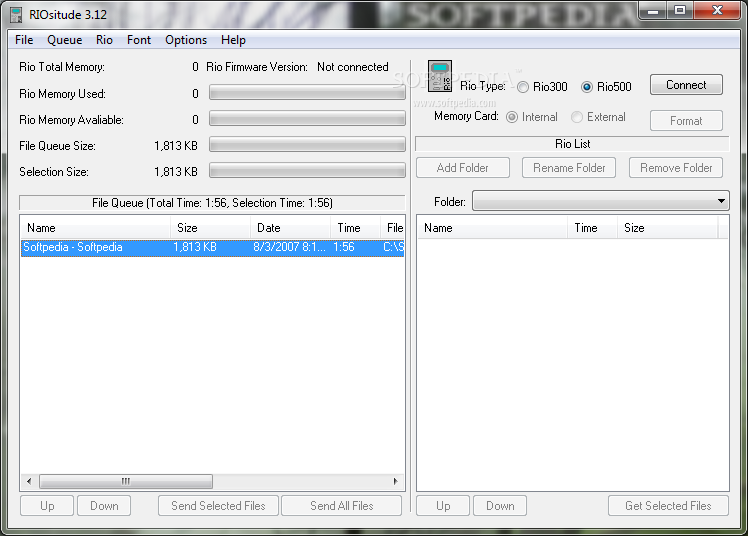Sort Rio list by Name column
Screen dimensions: 748x536
click(x=492, y=228)
